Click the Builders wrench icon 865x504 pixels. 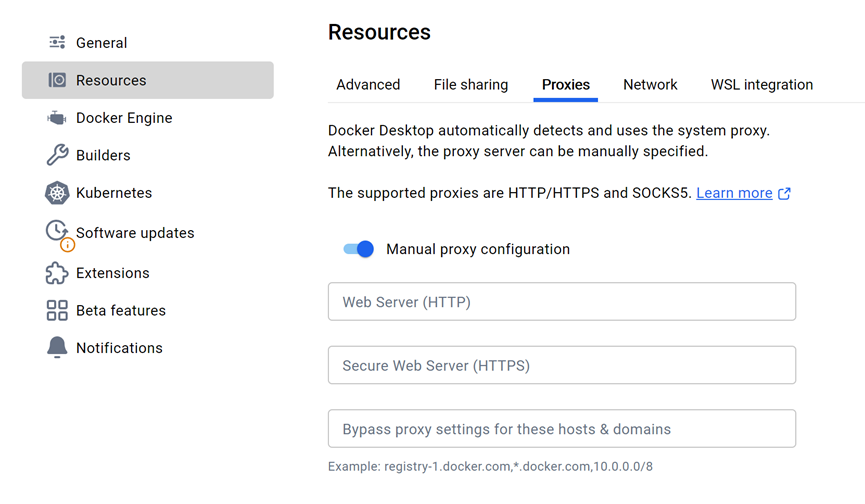[57, 155]
